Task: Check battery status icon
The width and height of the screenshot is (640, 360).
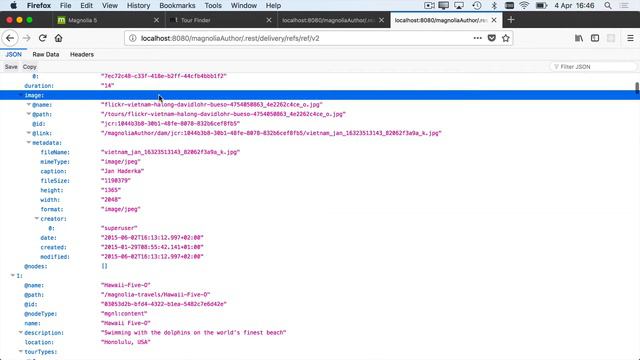Action: pyautogui.click(x=541, y=5)
